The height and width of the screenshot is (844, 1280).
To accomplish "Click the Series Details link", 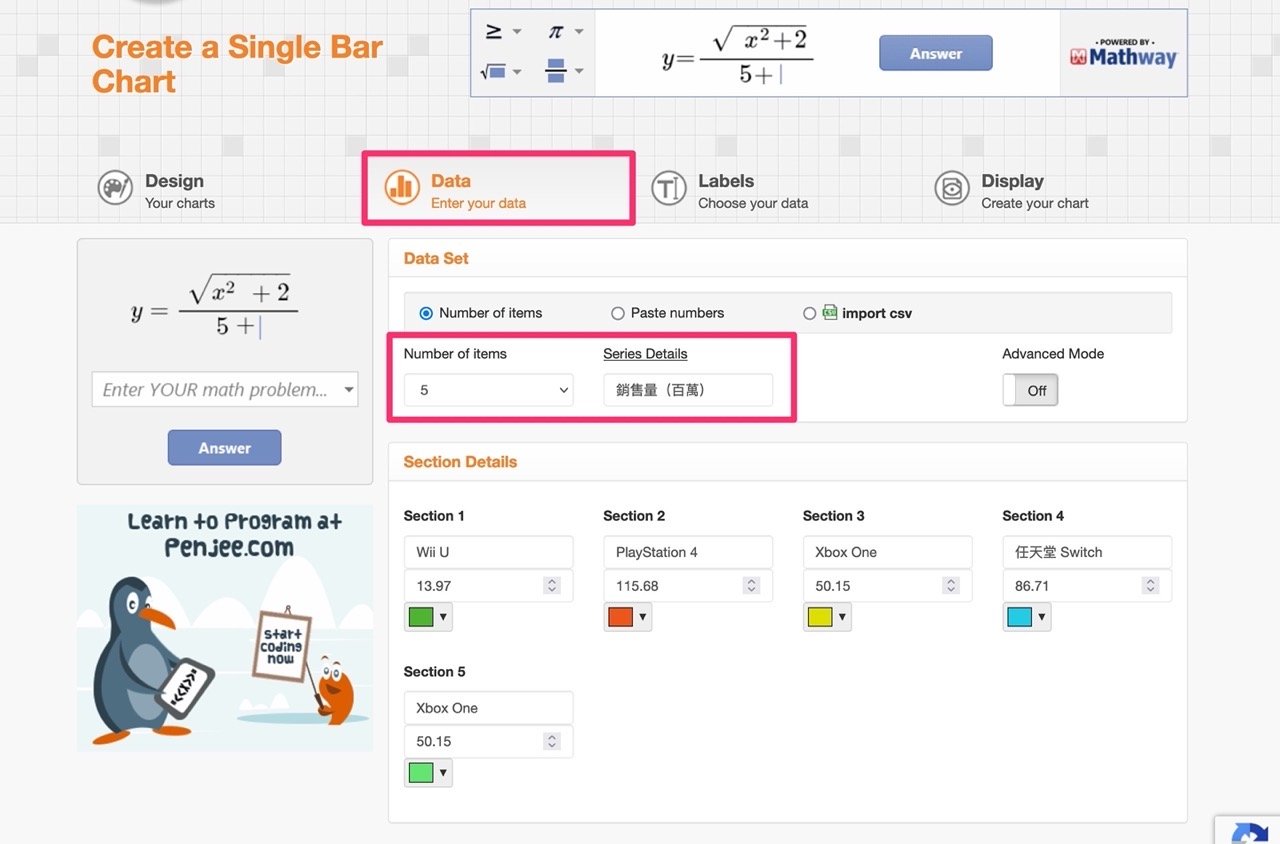I will (645, 354).
